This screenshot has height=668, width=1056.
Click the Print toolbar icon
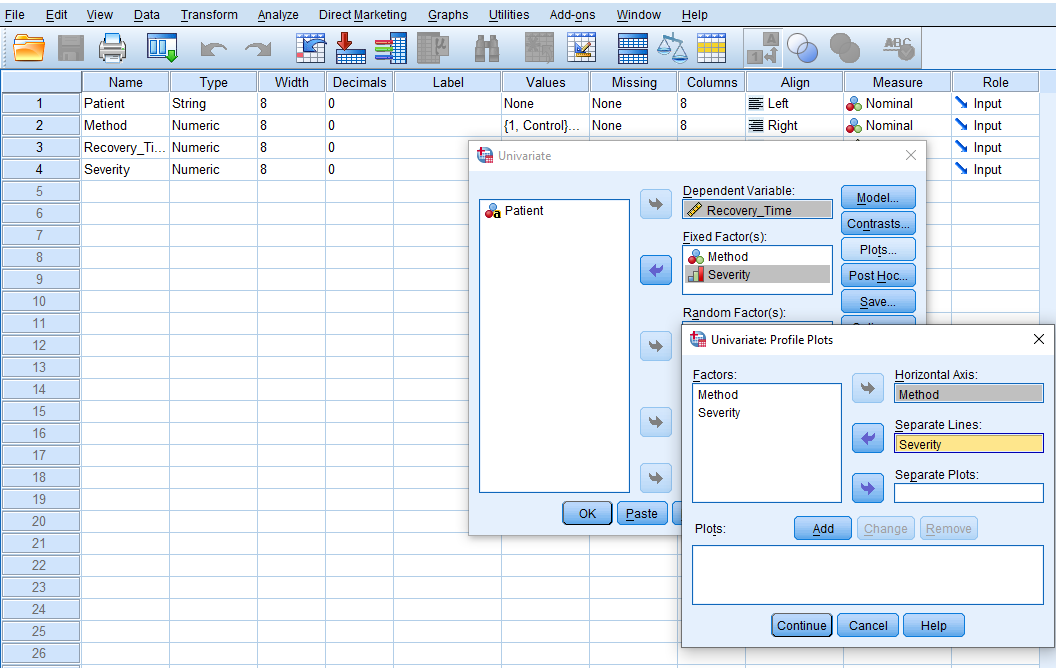112,48
